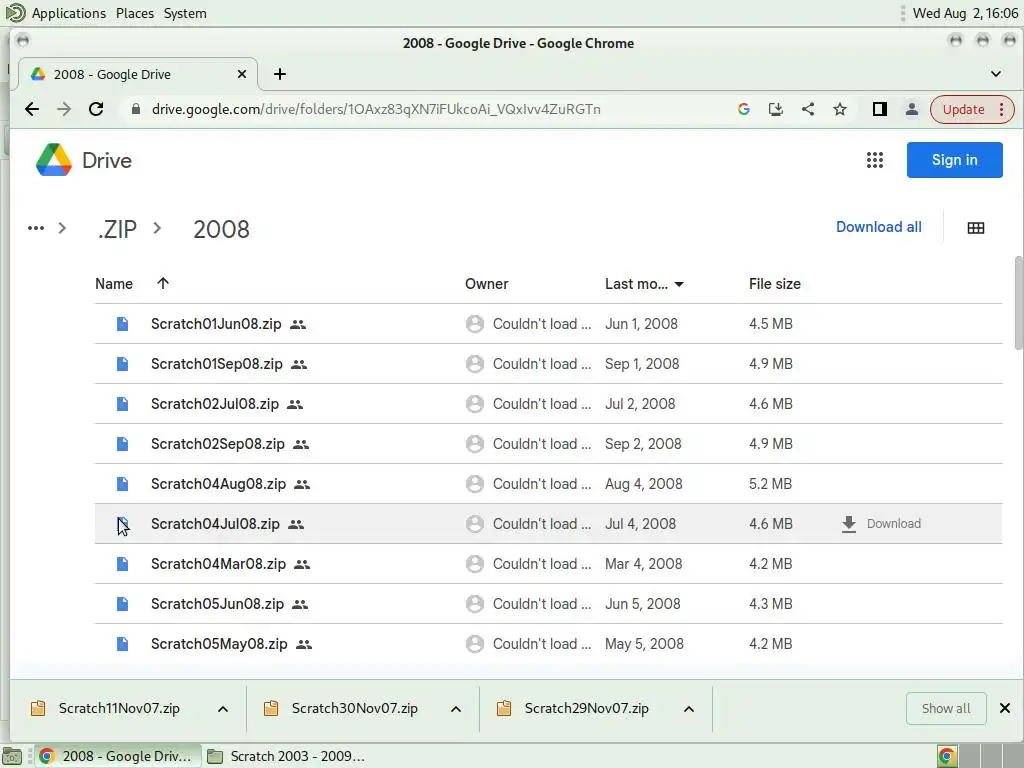Viewport: 1024px width, 768px height.
Task: Click Download all link
Action: pyautogui.click(x=878, y=227)
